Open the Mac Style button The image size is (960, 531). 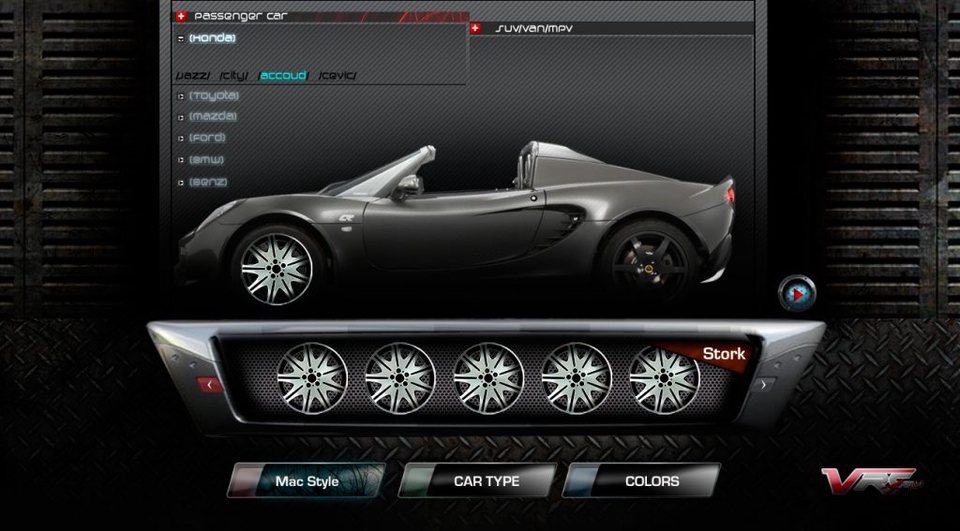[x=306, y=481]
